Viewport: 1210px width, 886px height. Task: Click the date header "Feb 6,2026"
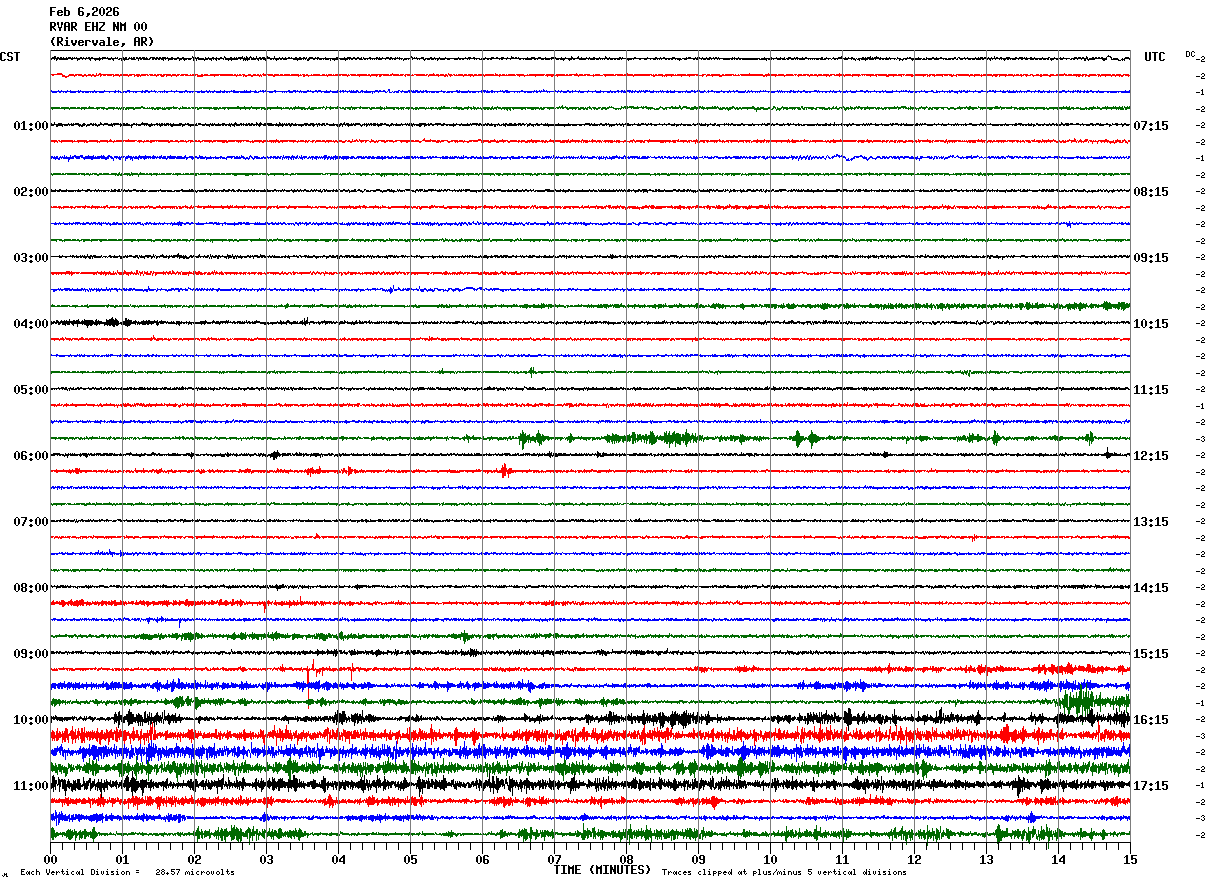click(x=84, y=12)
